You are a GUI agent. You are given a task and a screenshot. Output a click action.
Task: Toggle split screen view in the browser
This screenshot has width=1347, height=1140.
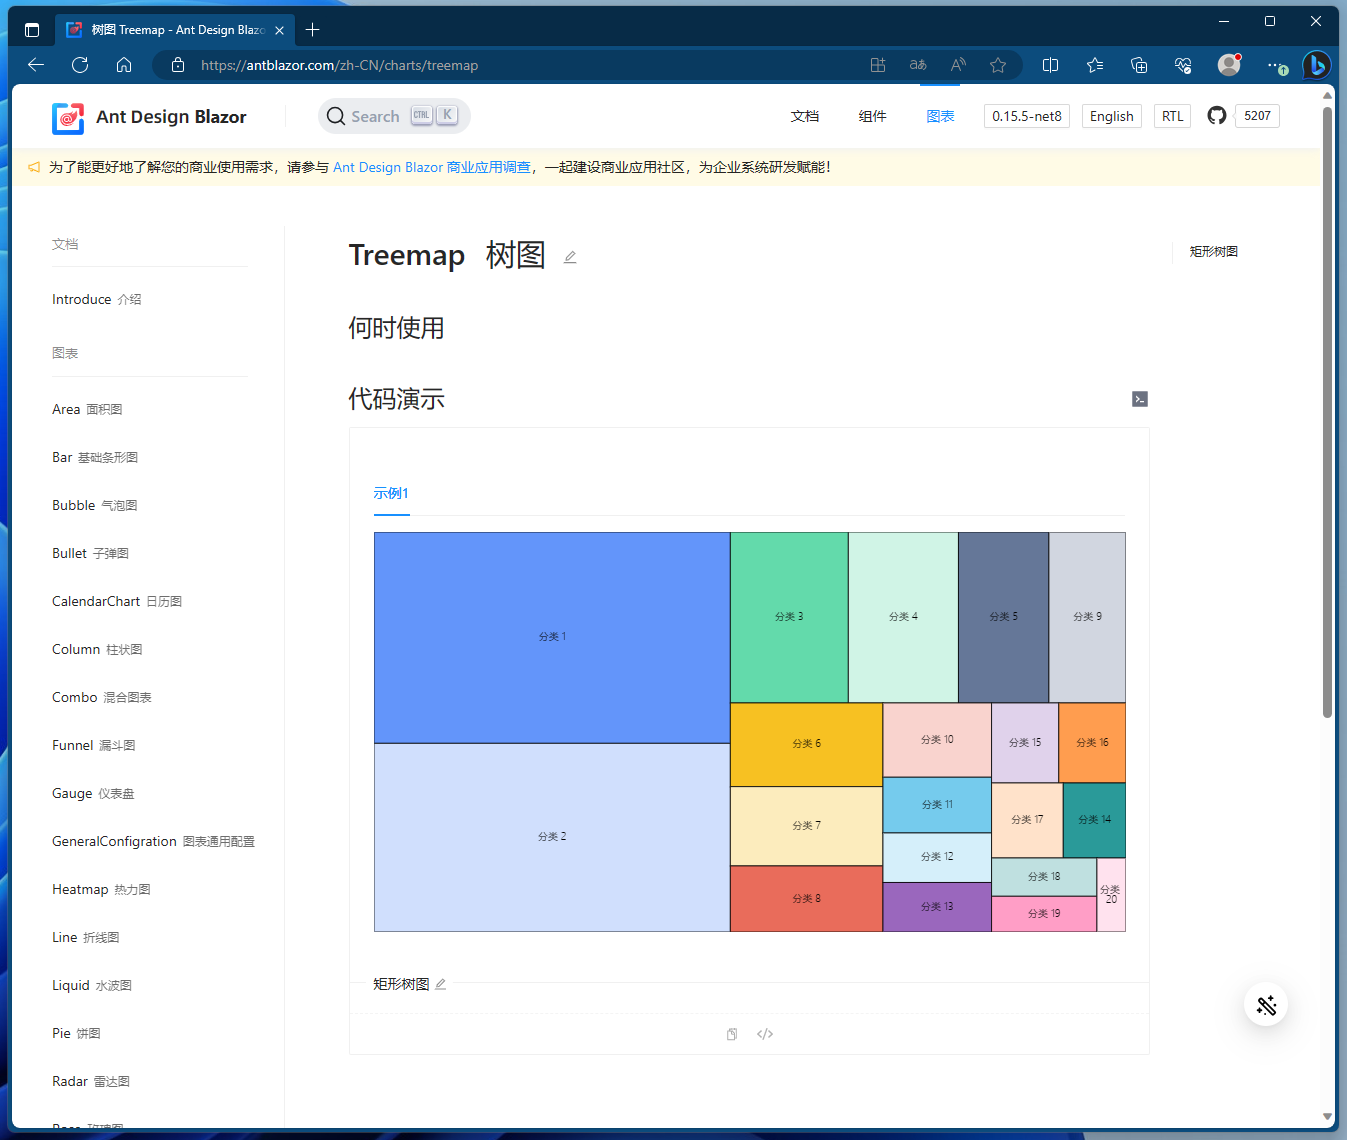point(1050,64)
